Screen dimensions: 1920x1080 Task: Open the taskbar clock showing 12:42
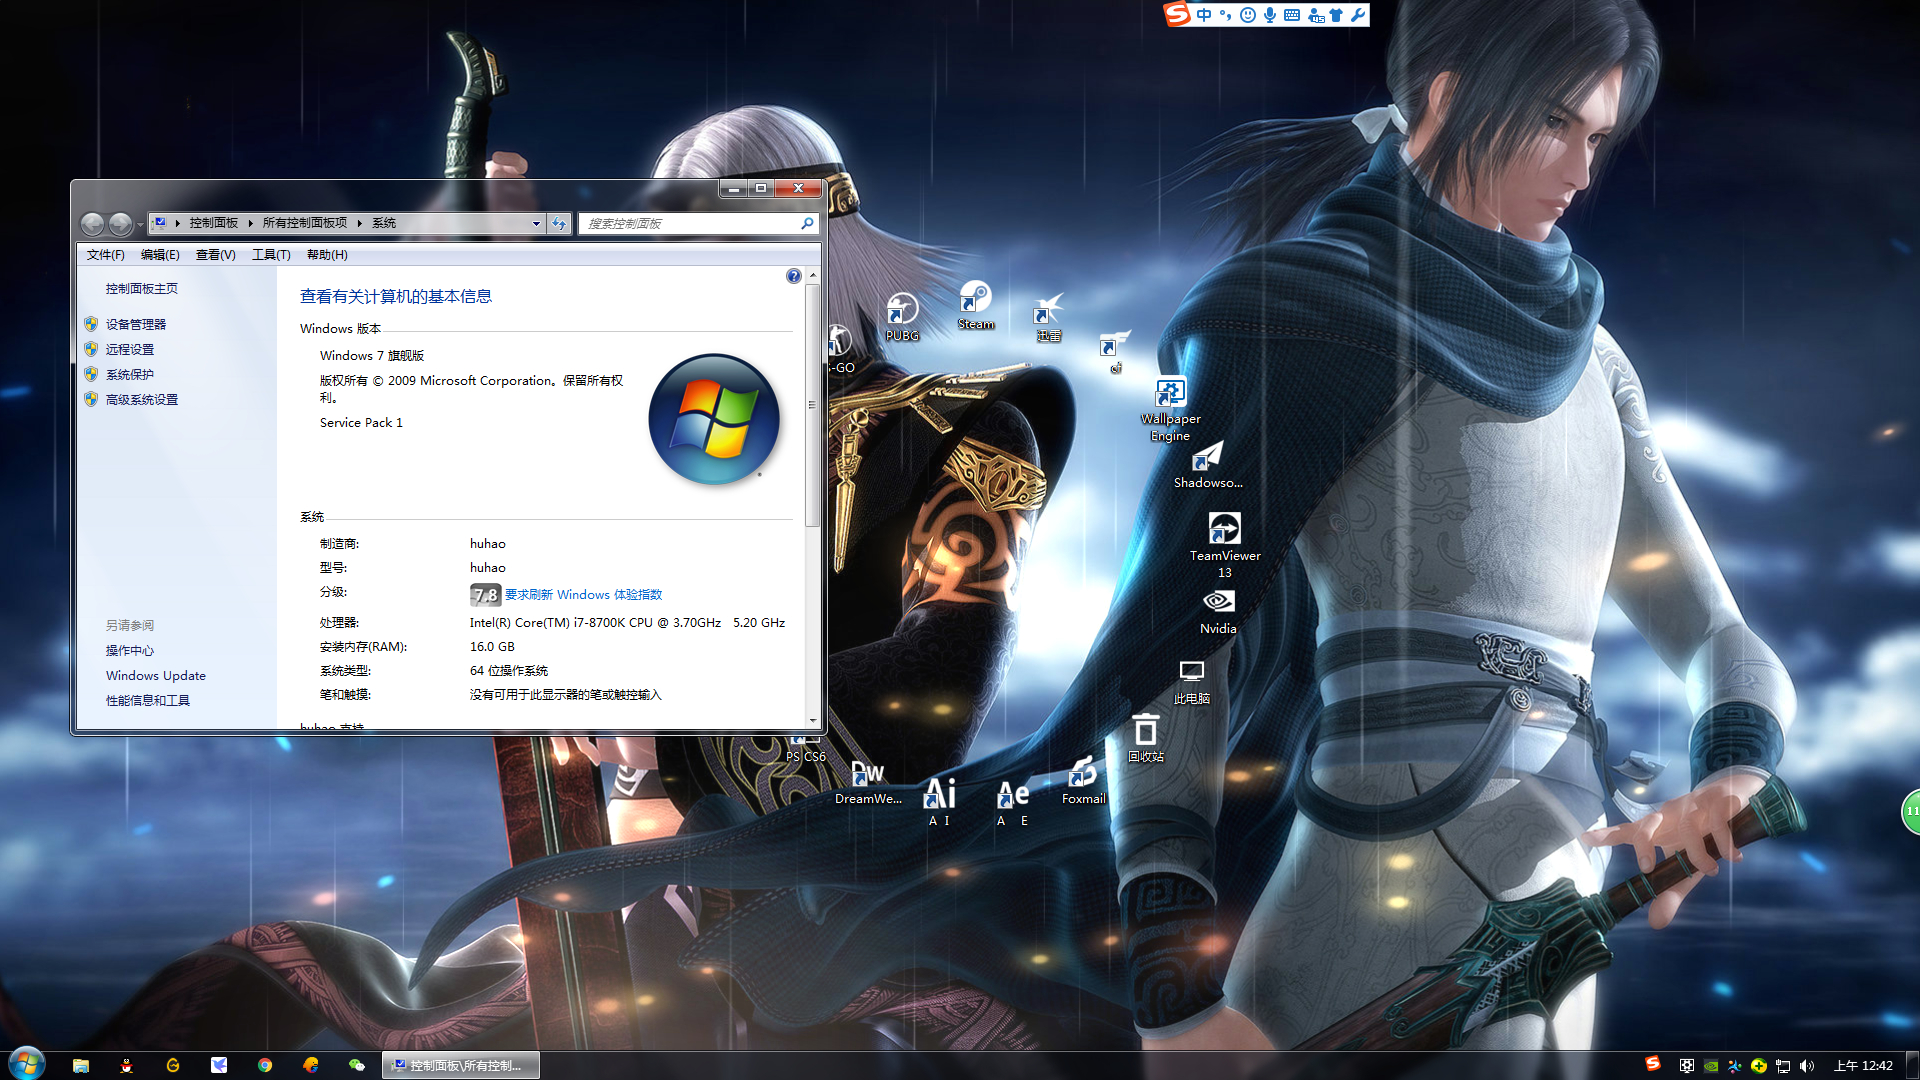(1863, 1066)
